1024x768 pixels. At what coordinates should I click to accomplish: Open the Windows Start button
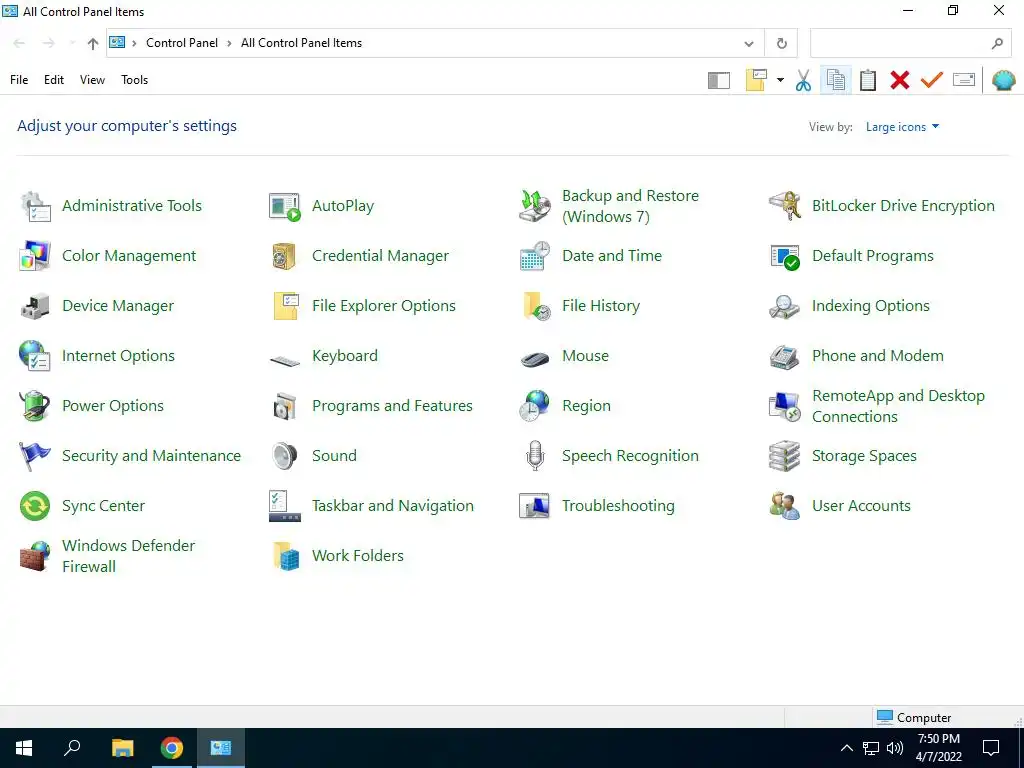24,748
